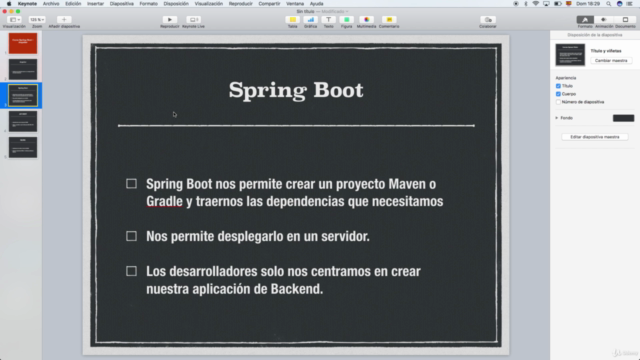This screenshot has width=640, height=360.
Task: Open the Ventana menu
Action: (295, 4)
